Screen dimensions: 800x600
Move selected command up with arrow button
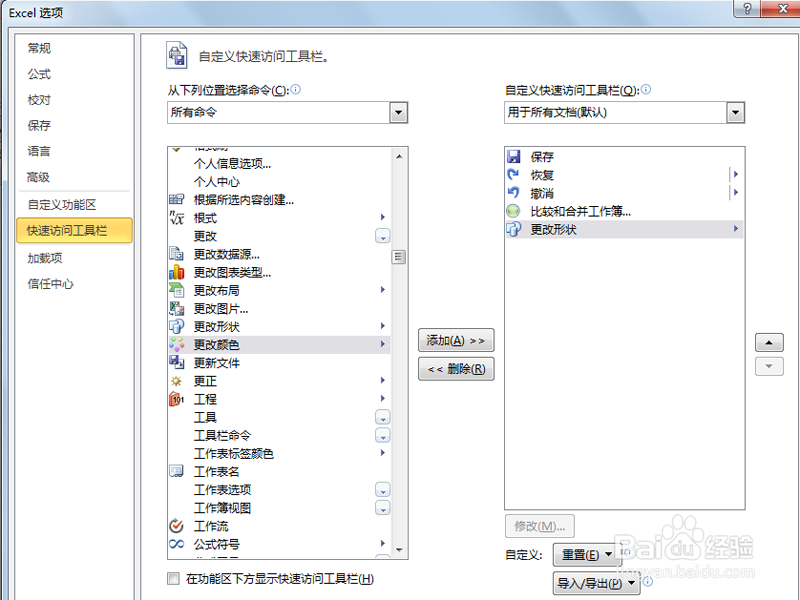tap(769, 342)
